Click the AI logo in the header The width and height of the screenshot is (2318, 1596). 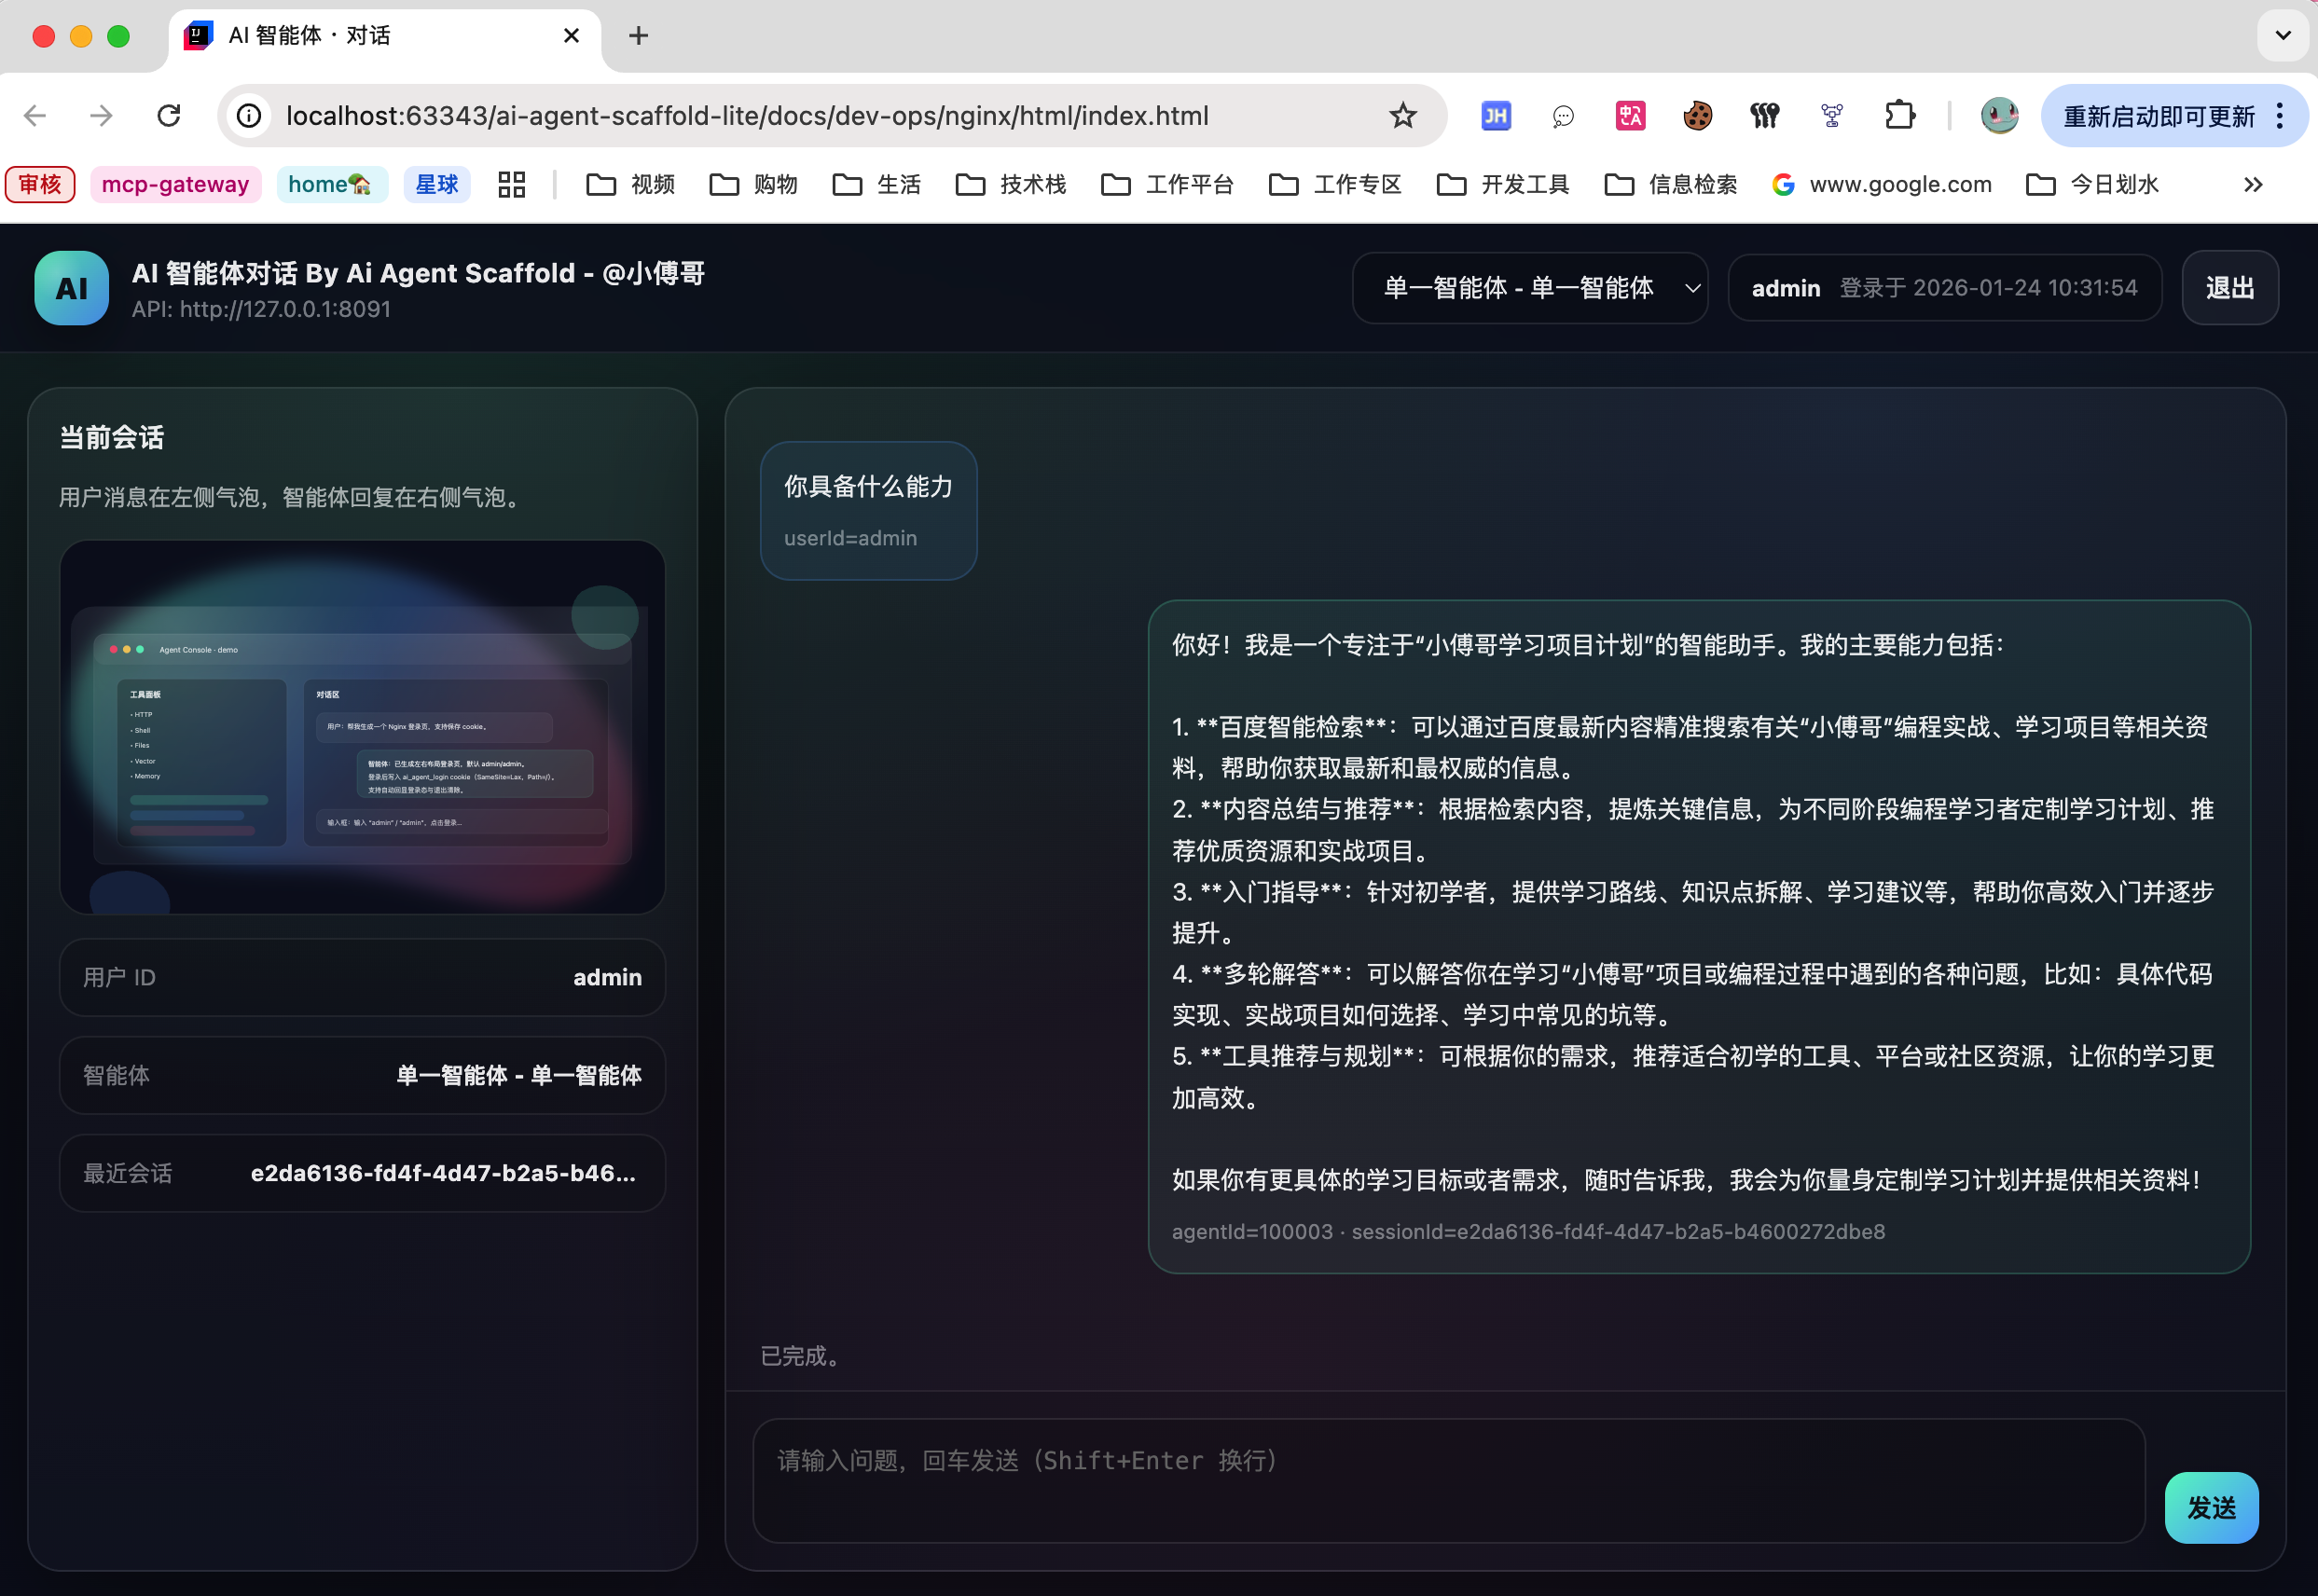(72, 288)
